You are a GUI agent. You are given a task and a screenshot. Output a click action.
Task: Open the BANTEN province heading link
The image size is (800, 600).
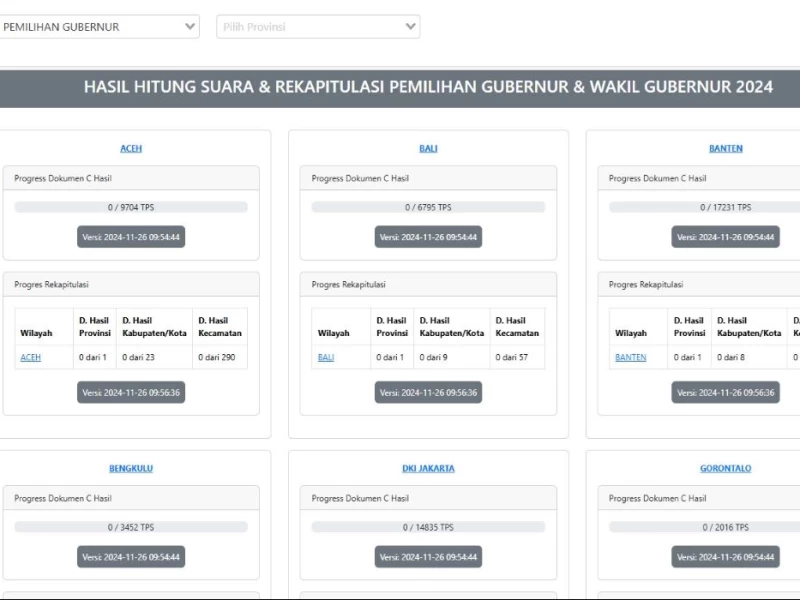[726, 148]
